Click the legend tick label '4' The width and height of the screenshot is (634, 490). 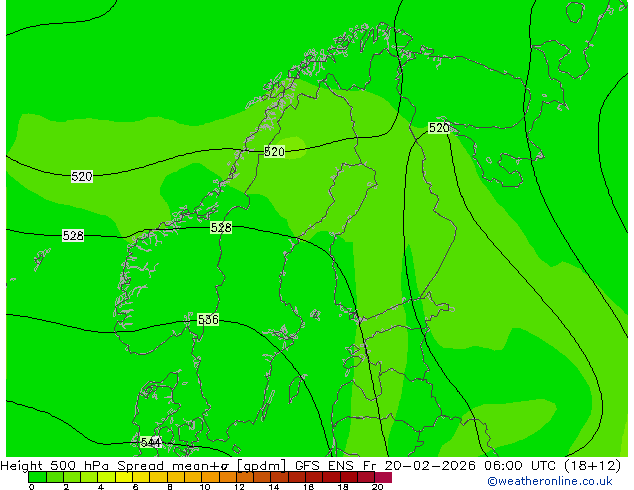pos(101,487)
